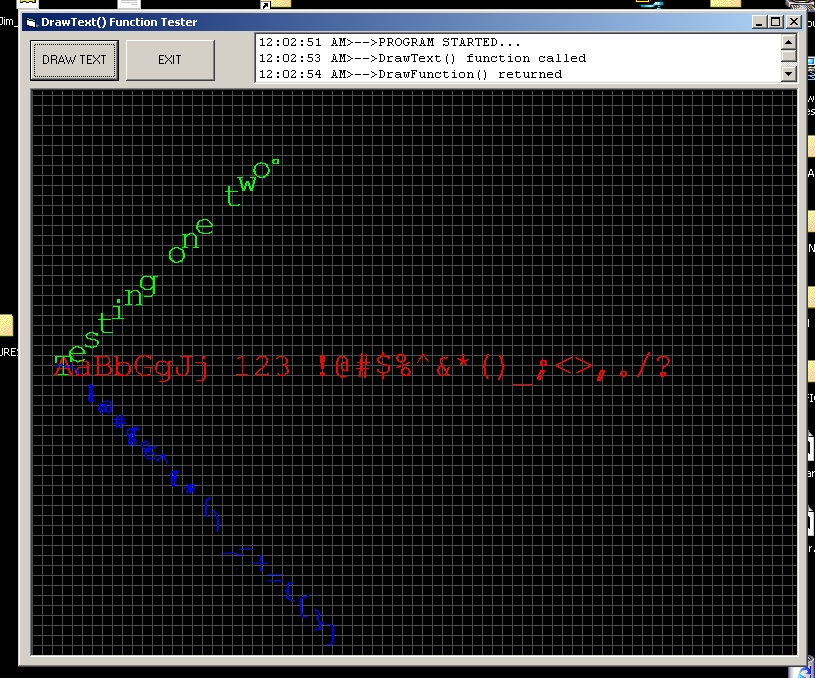Click the 'PROGRAM STARTED...' log line
The image size is (815, 678).
click(x=389, y=42)
